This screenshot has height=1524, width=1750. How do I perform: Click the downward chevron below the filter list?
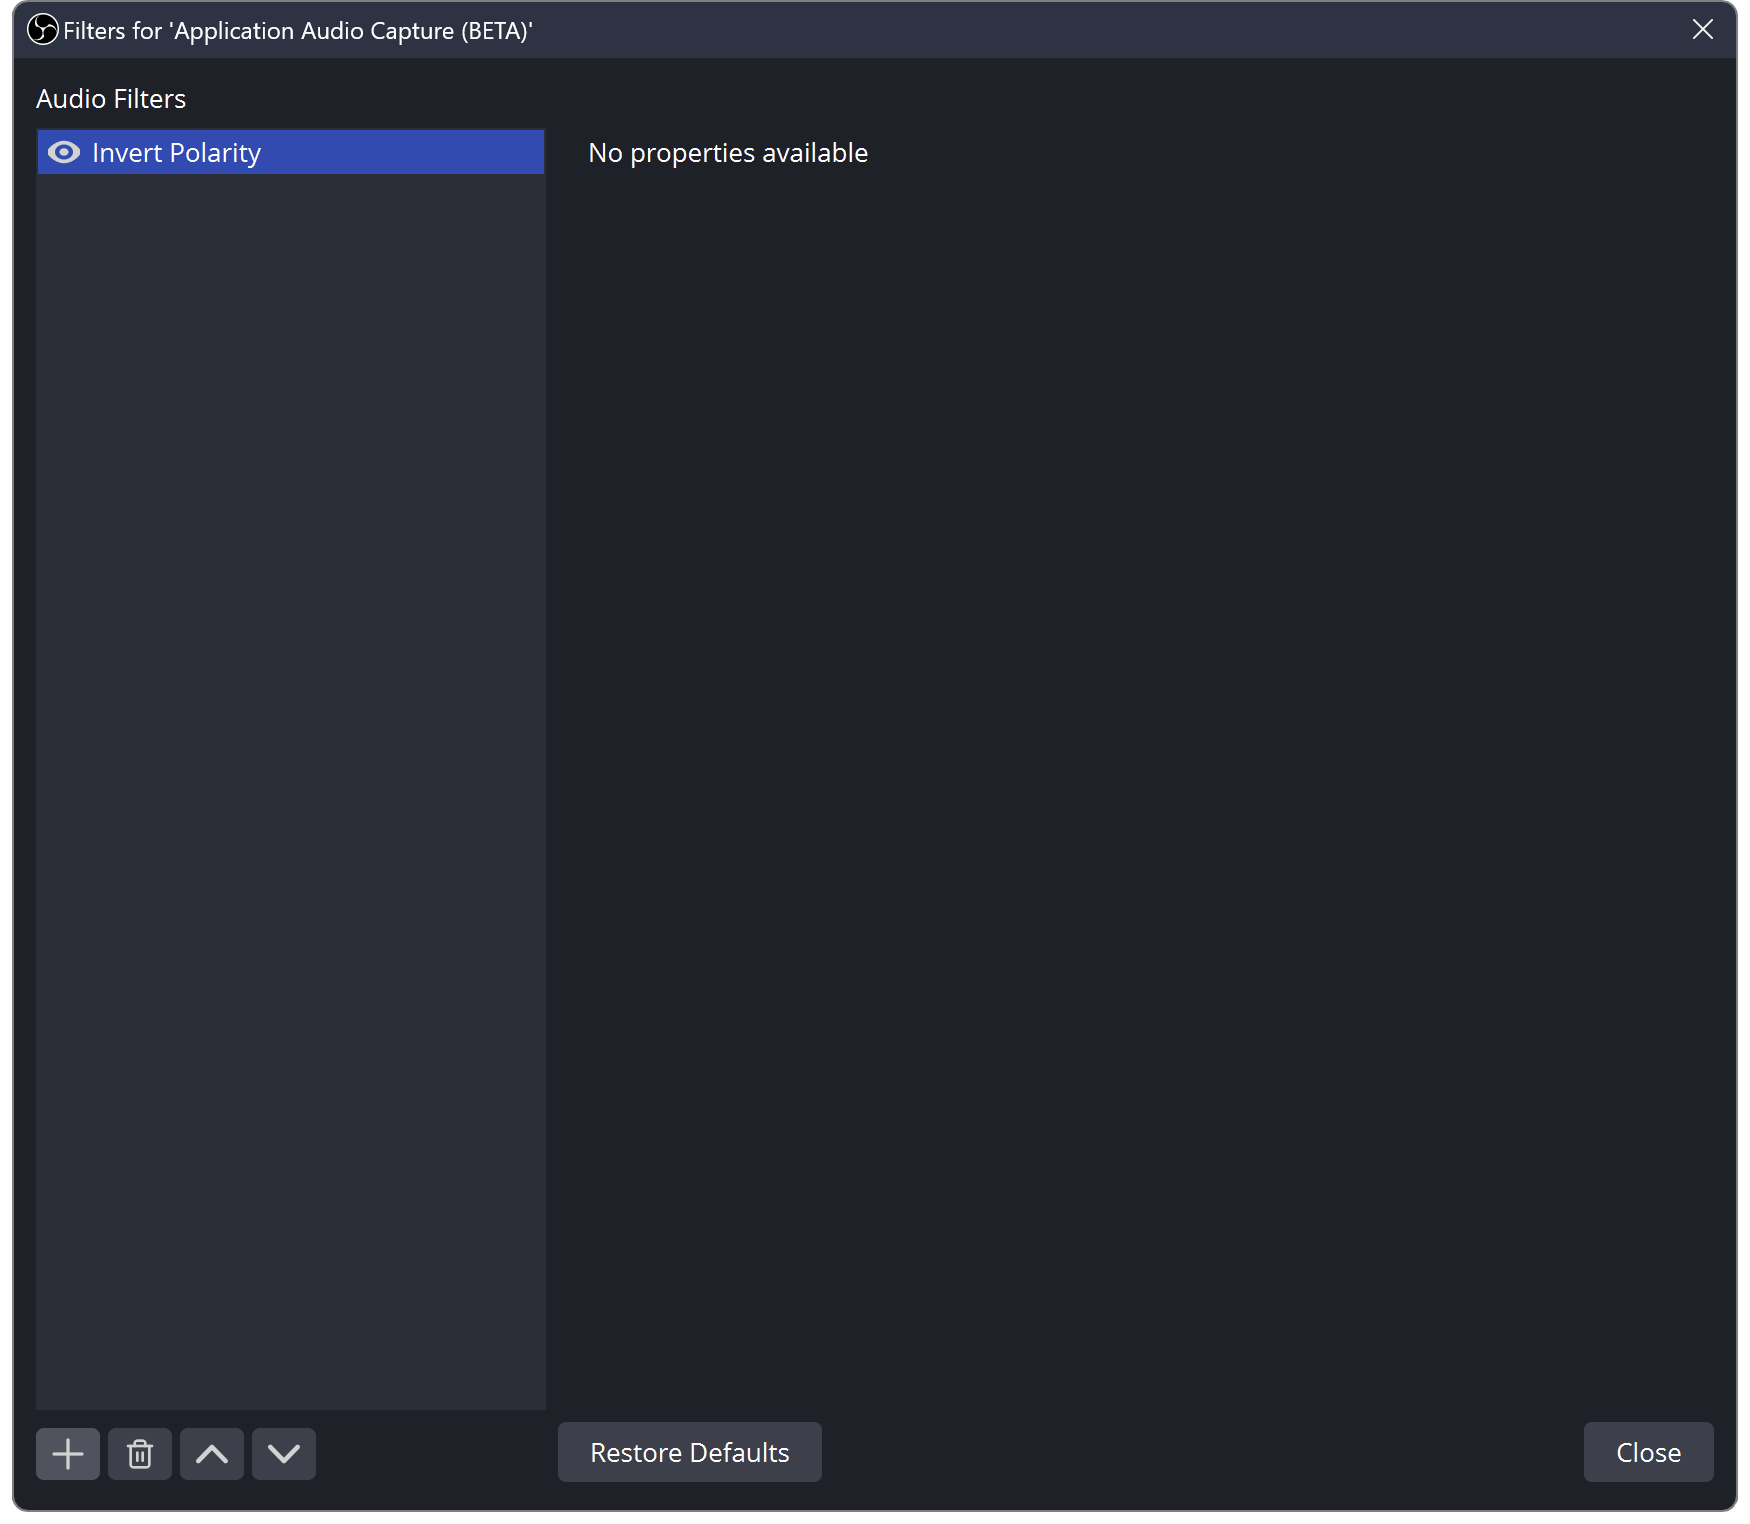point(284,1453)
